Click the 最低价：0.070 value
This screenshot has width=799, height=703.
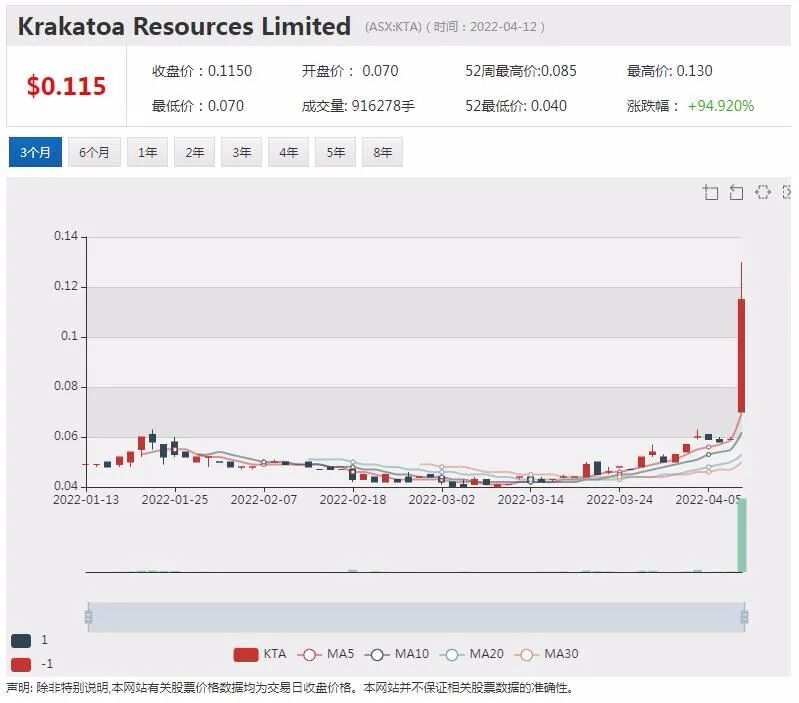[198, 106]
